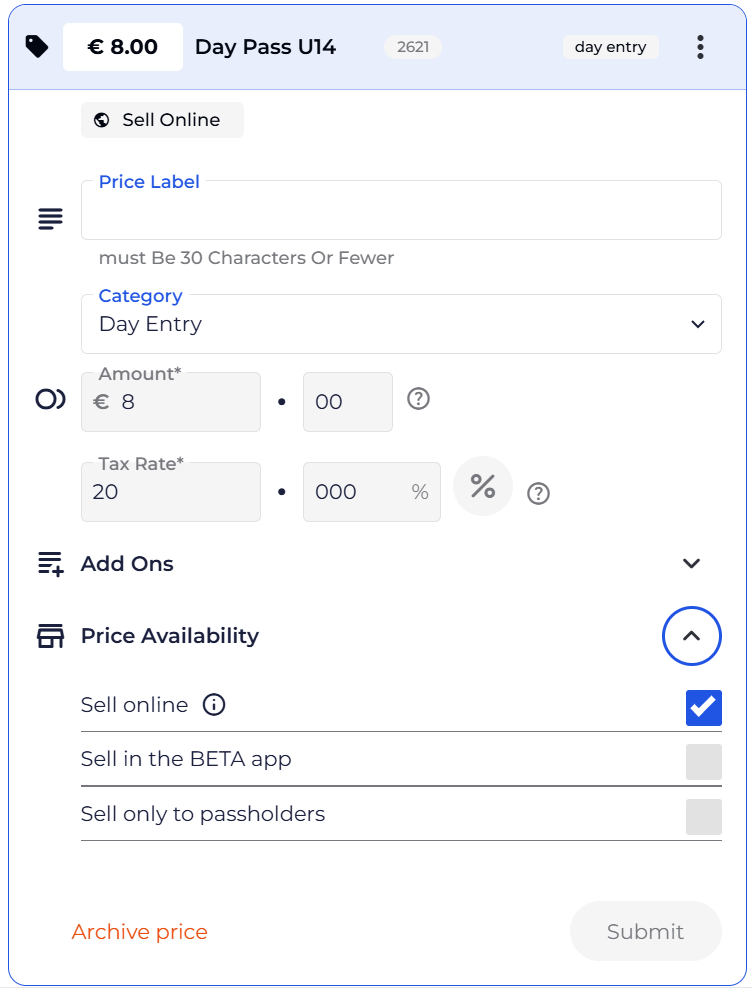Click the Sell Online globe chip
752x988 pixels.
pos(162,120)
